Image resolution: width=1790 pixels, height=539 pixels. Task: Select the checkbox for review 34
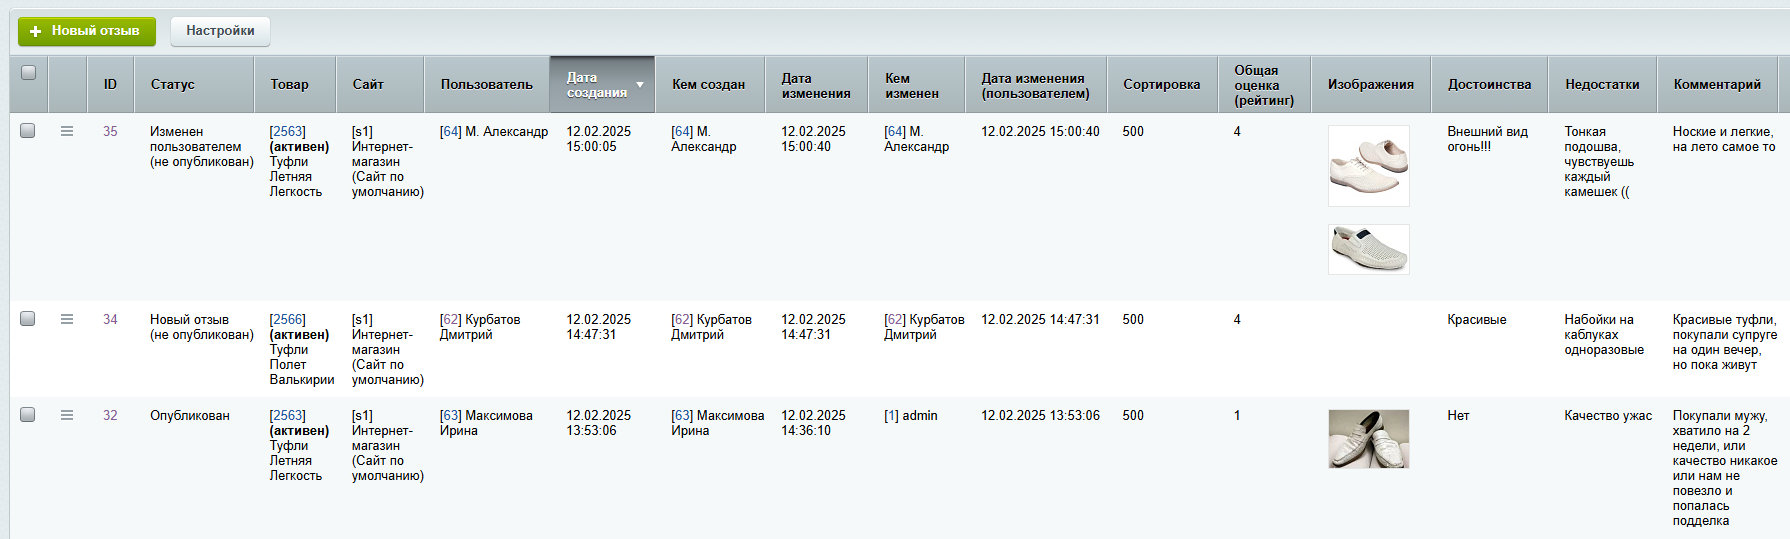tap(28, 319)
